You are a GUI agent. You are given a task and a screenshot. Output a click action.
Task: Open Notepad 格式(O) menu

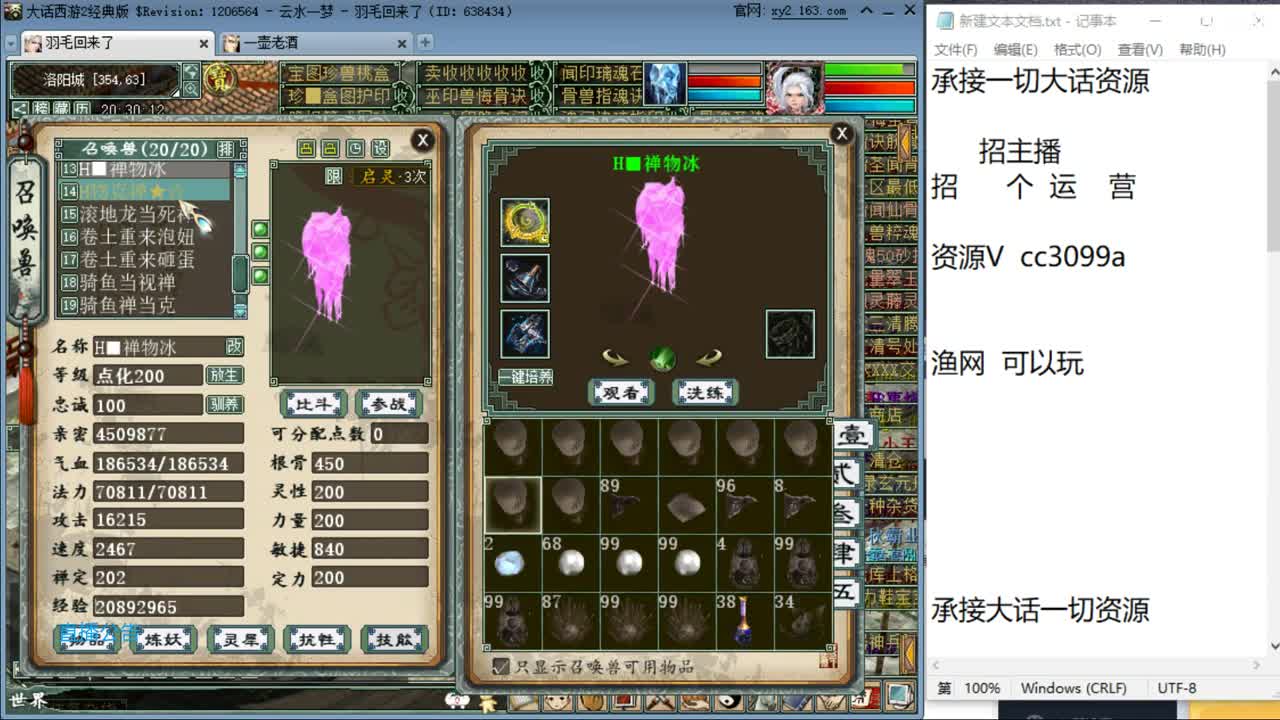coord(1077,49)
